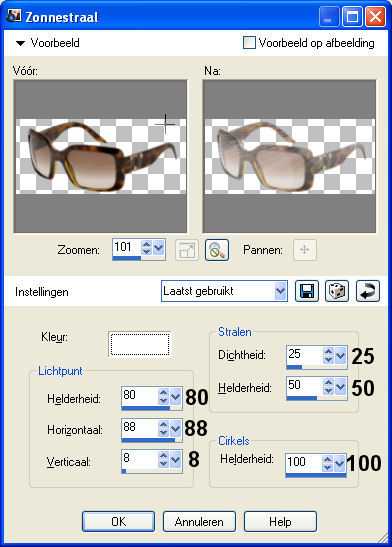Click the Dichtheid value field
Screen dimensions: 392x547
(x=304, y=355)
